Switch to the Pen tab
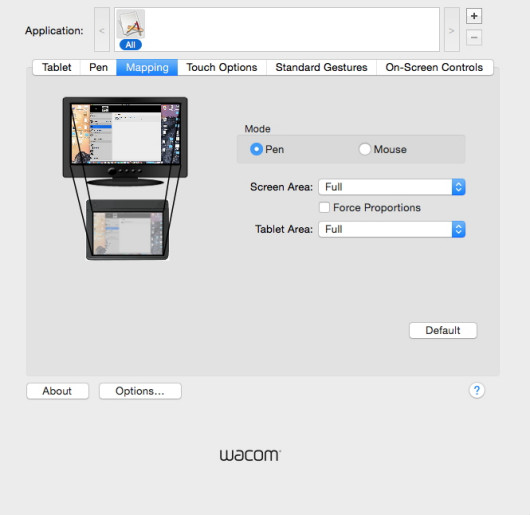 [98, 67]
